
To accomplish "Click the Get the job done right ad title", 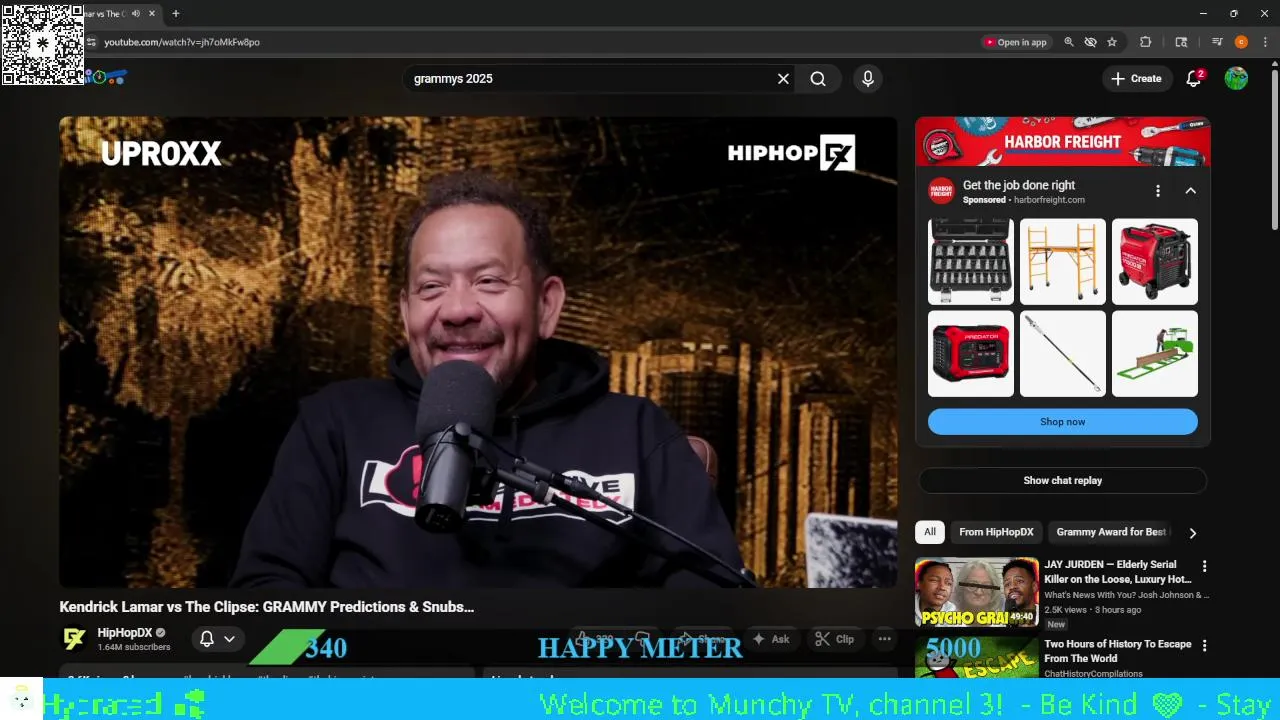I will pos(1019,185).
